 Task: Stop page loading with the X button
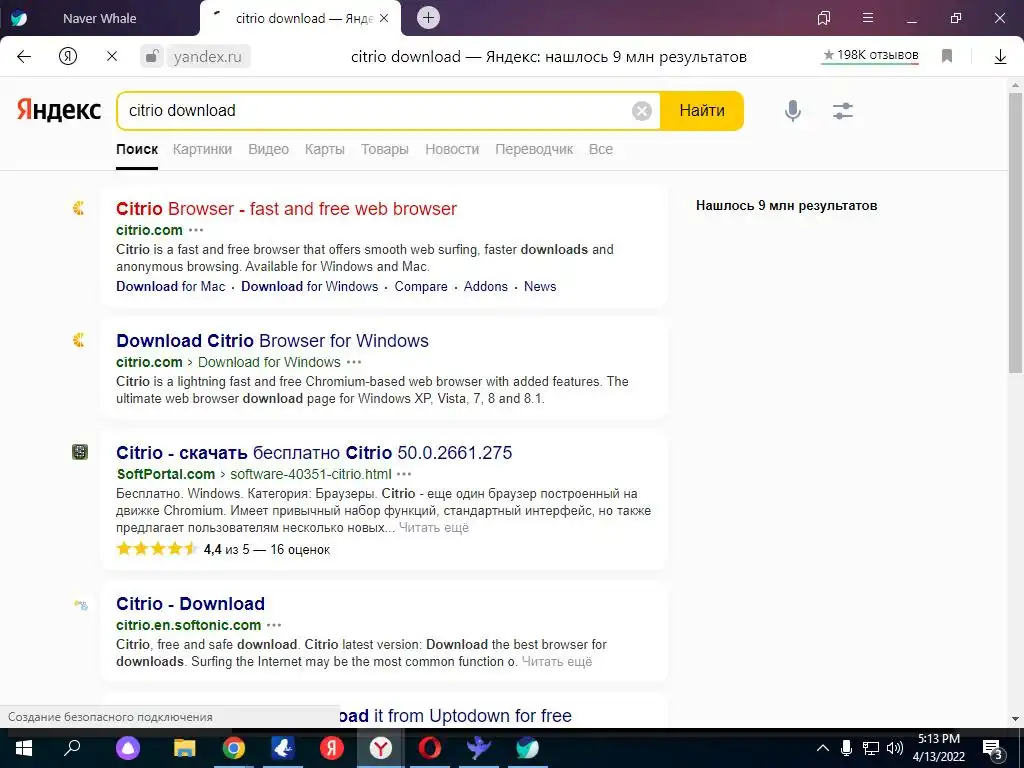(x=112, y=56)
